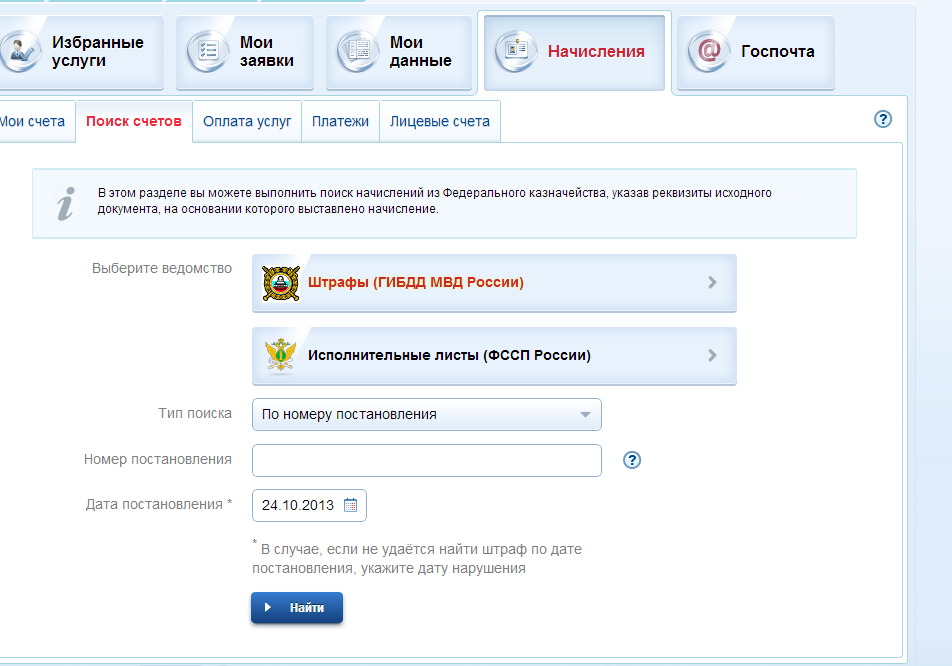Focus the Номер постановления input field
This screenshot has height=666, width=952.
tap(426, 460)
